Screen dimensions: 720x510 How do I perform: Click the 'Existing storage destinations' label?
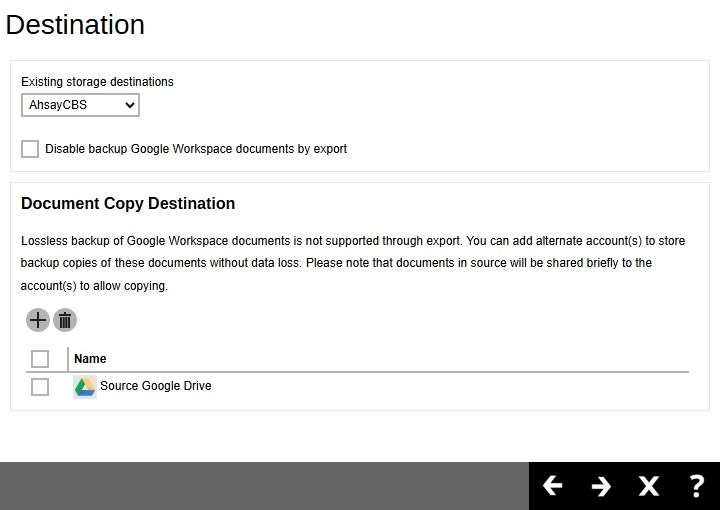(x=97, y=82)
